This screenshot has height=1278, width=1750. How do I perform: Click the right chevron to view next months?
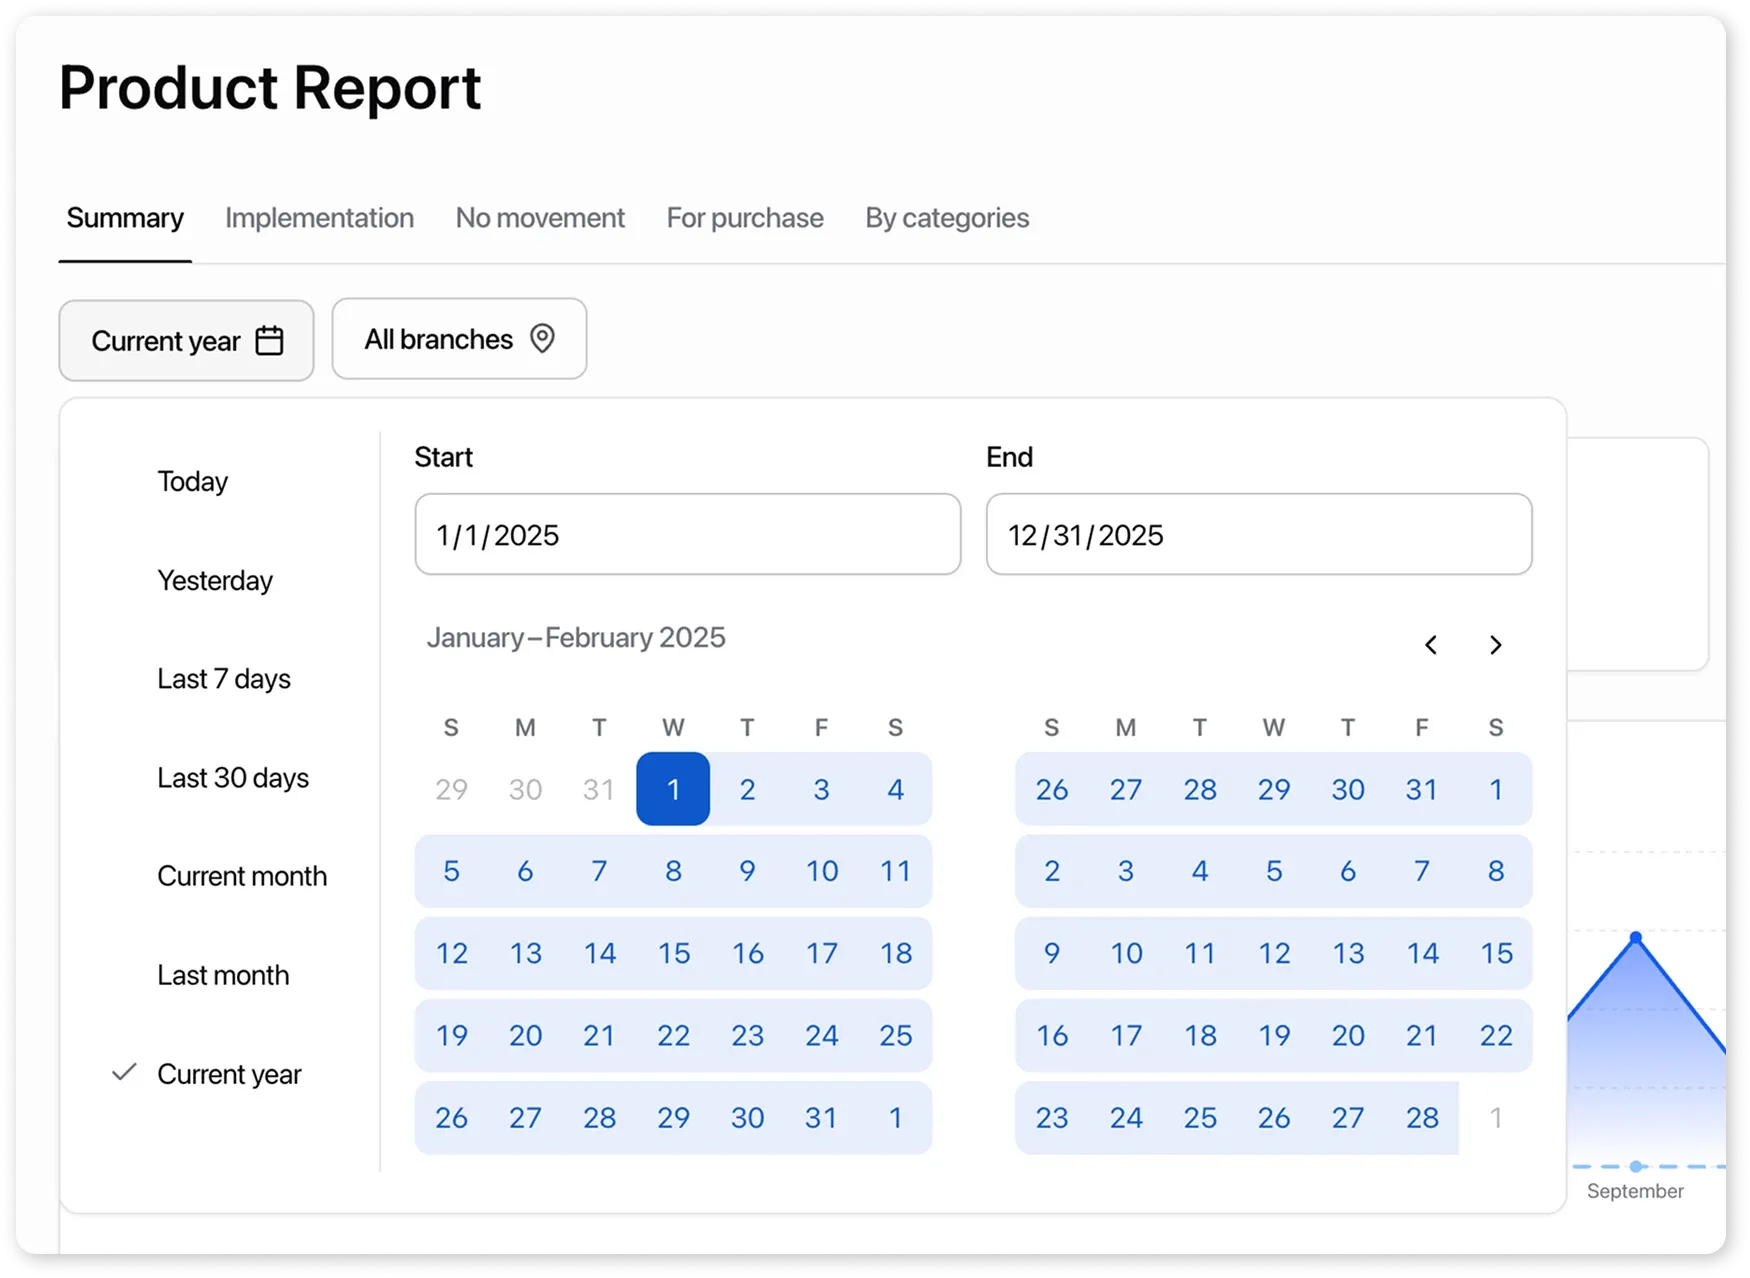pyautogui.click(x=1495, y=645)
